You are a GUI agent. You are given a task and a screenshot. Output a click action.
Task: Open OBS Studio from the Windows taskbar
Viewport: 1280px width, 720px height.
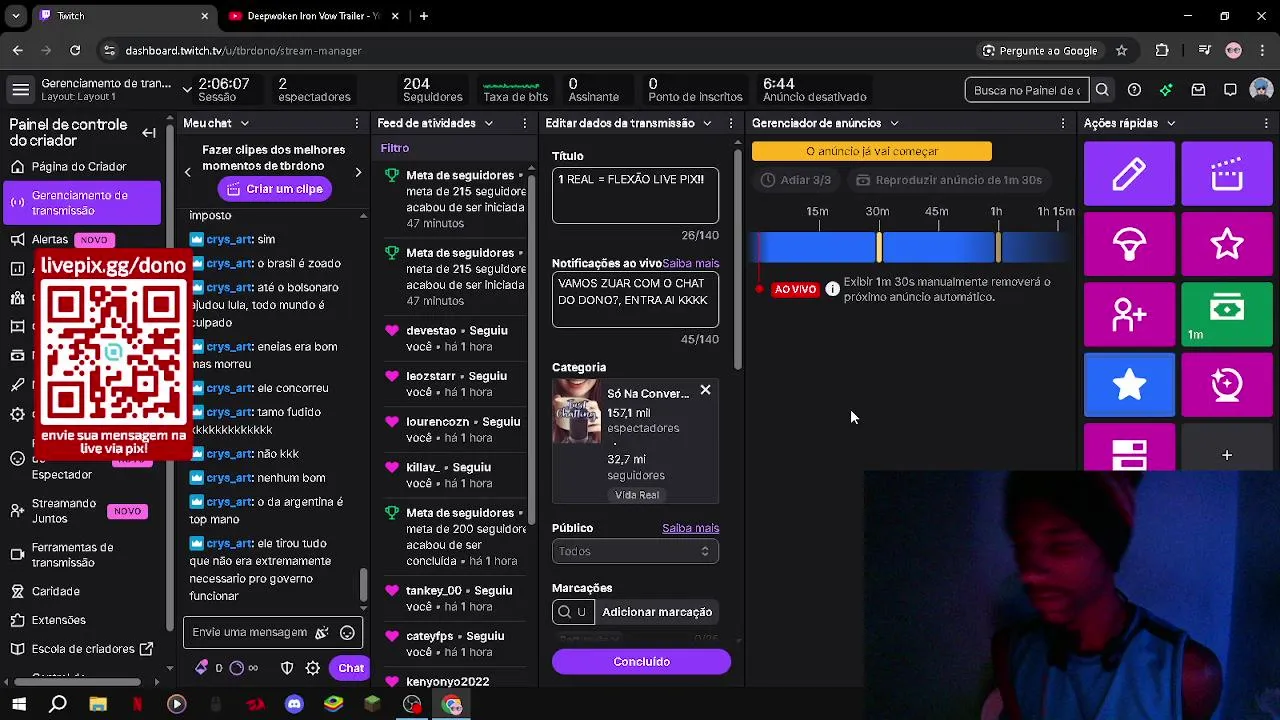click(x=412, y=705)
